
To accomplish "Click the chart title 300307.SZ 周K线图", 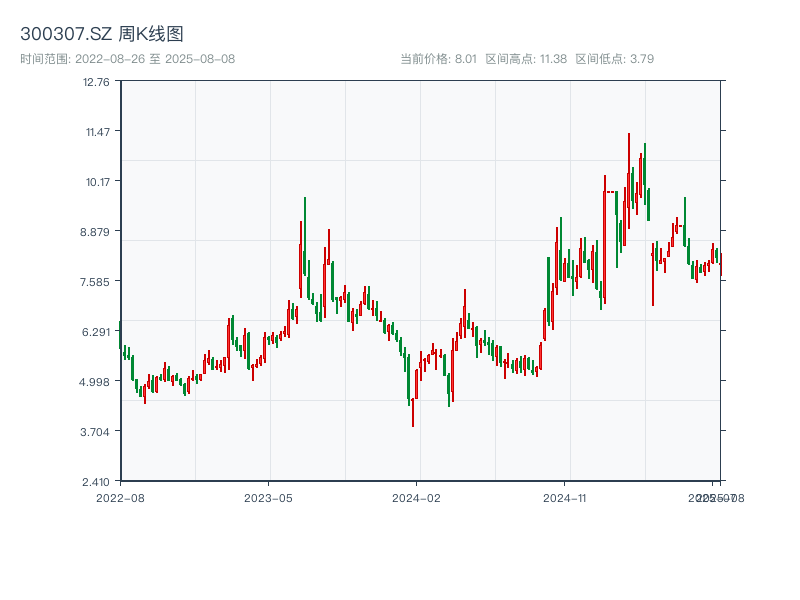I will click(x=102, y=34).
